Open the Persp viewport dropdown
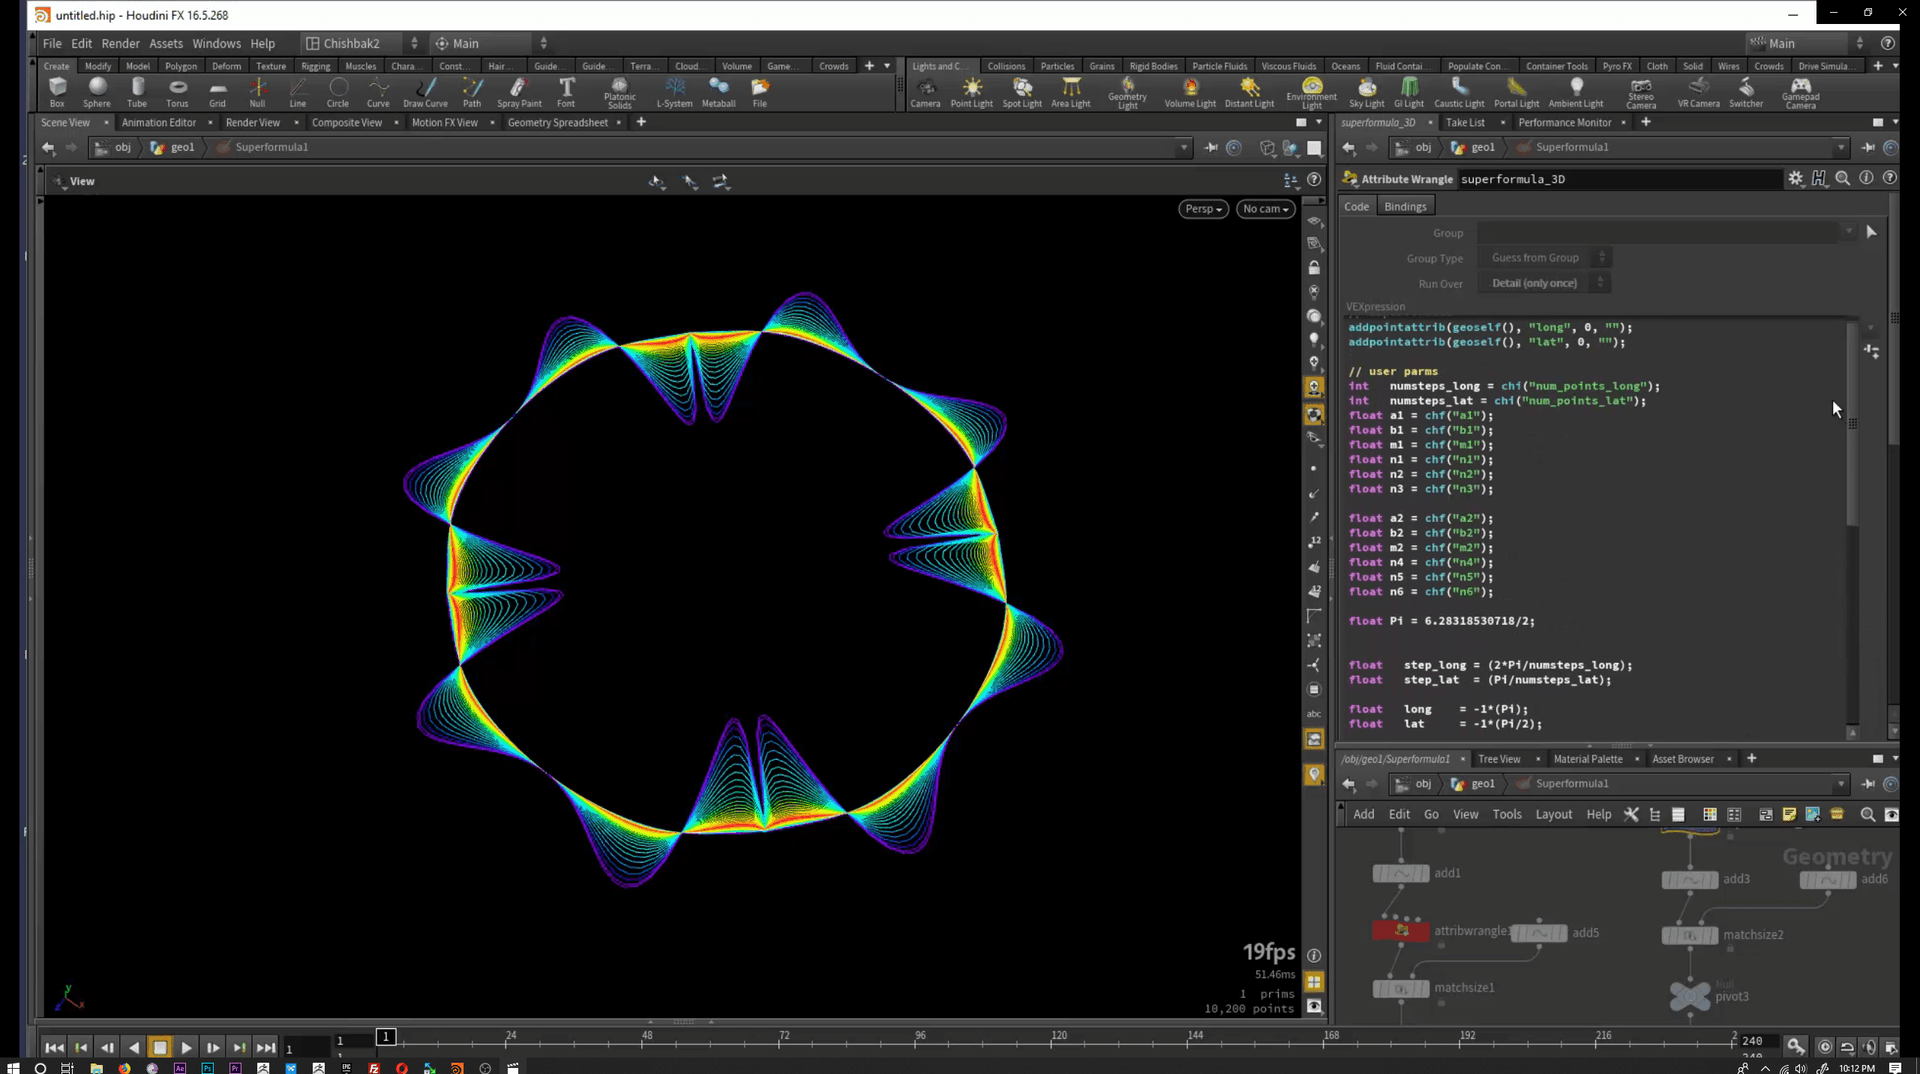Screen dimensions: 1920x1074 (x=1202, y=209)
